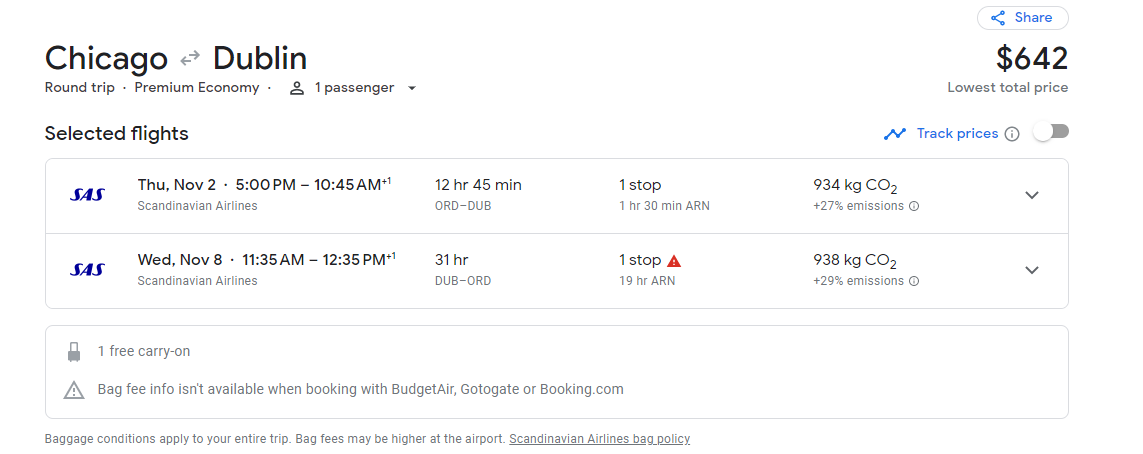The image size is (1143, 454).
Task: Click the bag fee warning triangle icon
Action: tap(74, 390)
